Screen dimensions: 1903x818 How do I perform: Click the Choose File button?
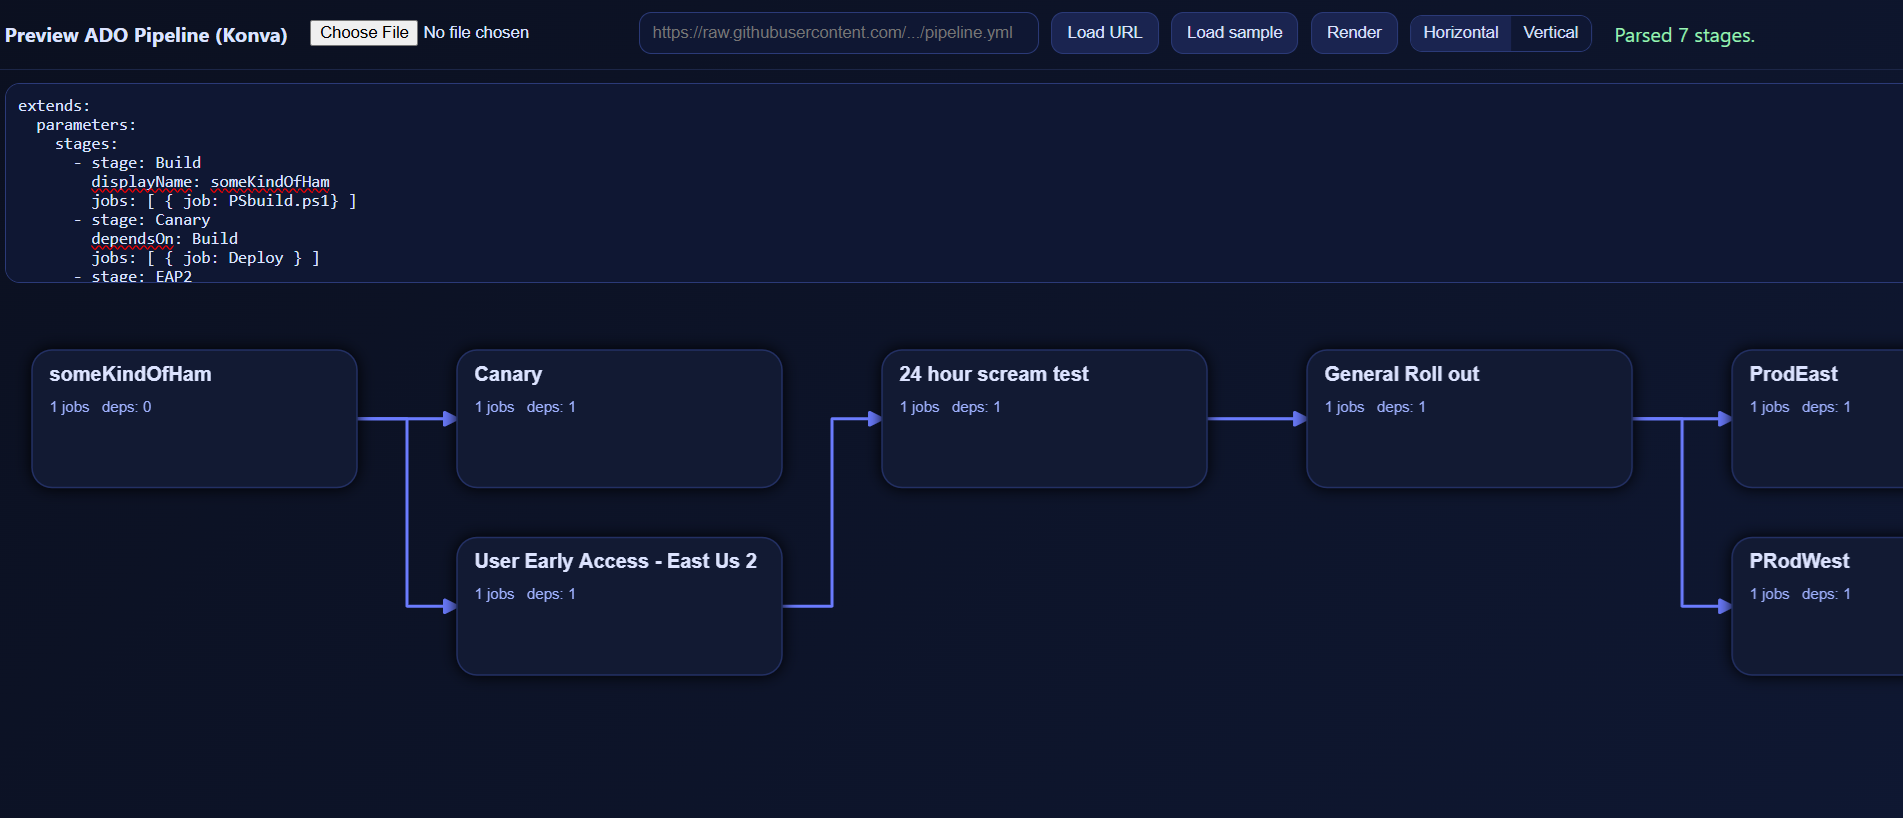click(364, 33)
